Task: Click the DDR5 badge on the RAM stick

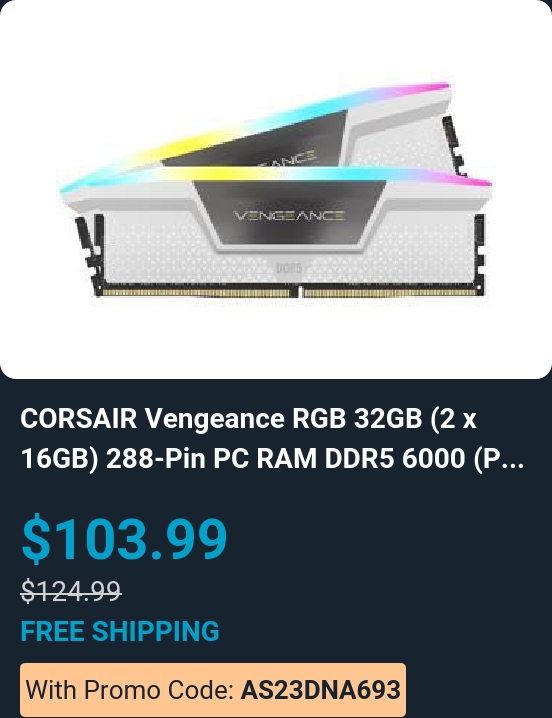Action: pyautogui.click(x=290, y=268)
